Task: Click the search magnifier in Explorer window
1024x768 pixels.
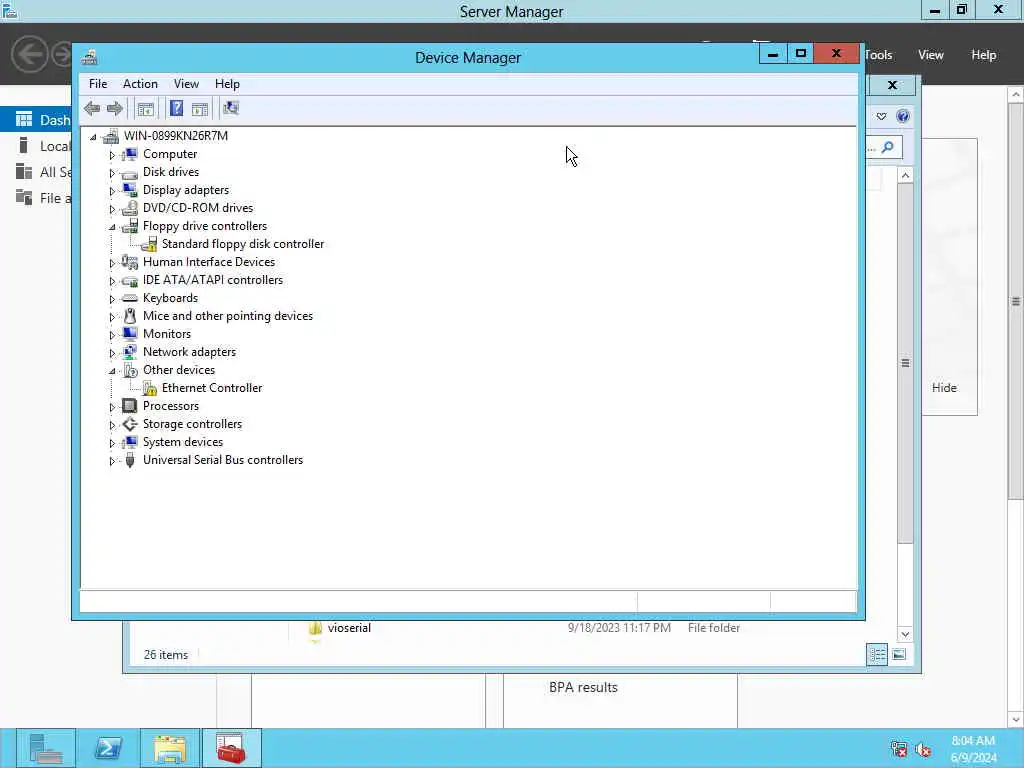Action: pyautogui.click(x=888, y=148)
